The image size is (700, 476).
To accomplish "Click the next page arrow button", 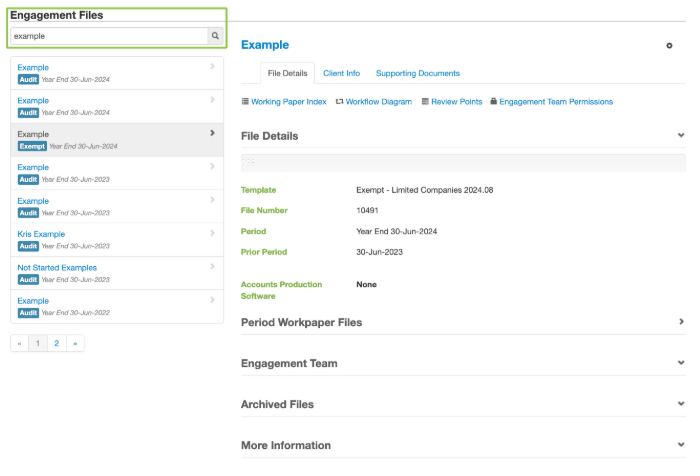I will coord(74,343).
